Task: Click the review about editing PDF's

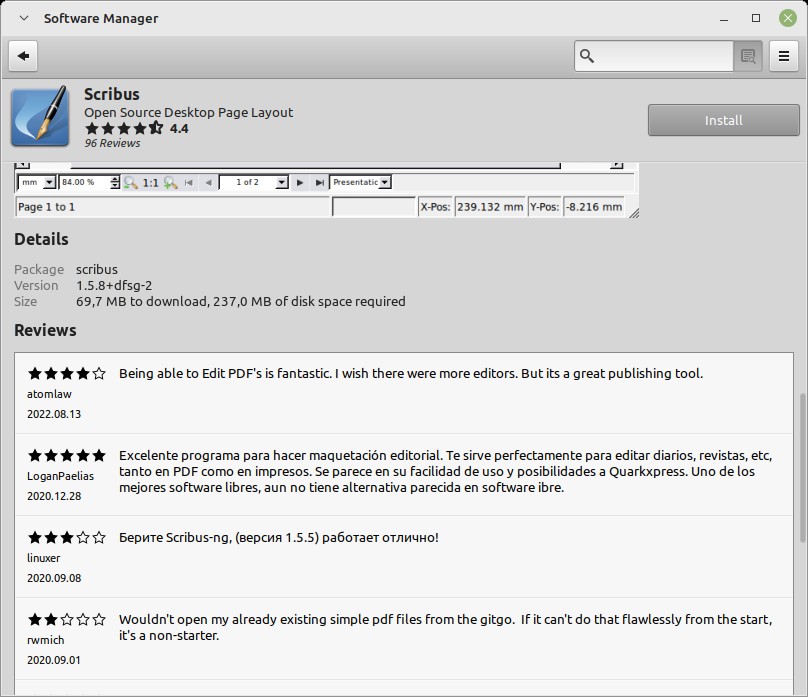Action: (x=411, y=373)
